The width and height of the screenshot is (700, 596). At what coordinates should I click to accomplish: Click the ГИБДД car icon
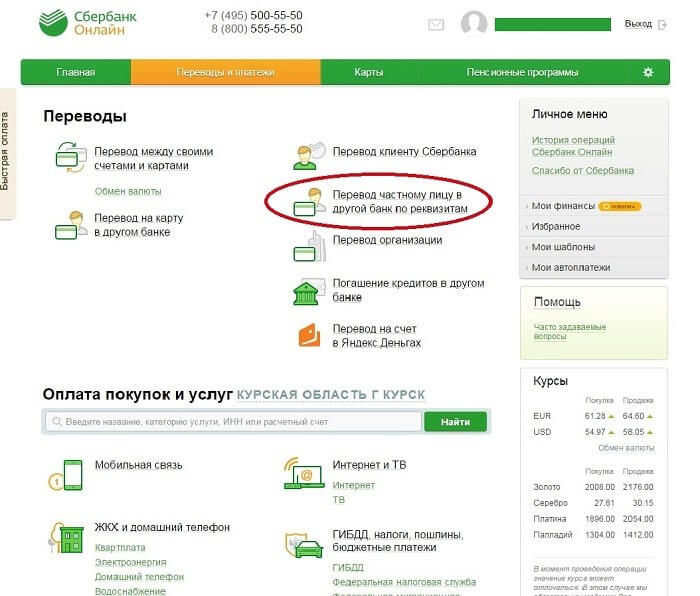click(304, 545)
